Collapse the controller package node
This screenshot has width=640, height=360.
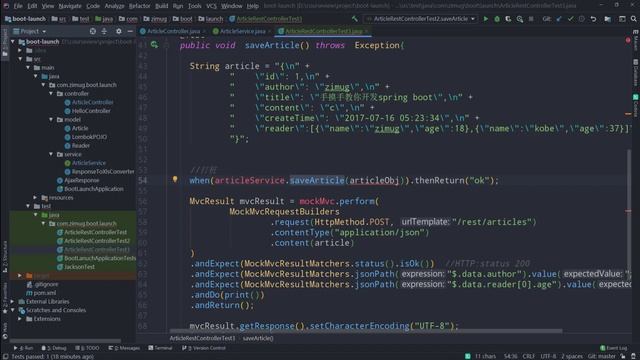click(x=51, y=93)
